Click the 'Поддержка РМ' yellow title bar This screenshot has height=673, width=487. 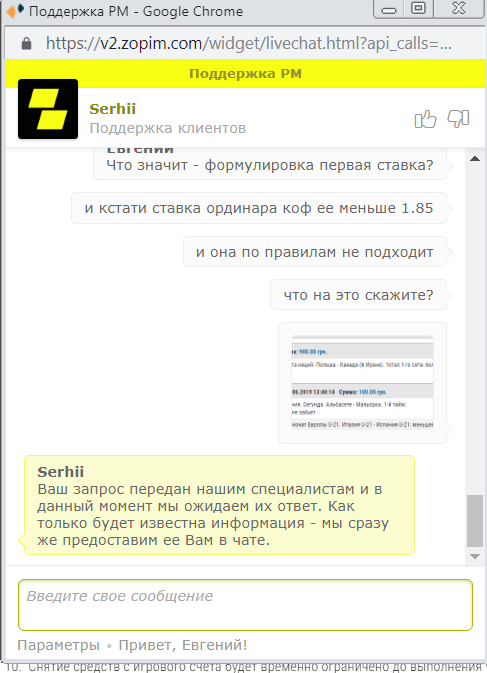click(x=245, y=74)
